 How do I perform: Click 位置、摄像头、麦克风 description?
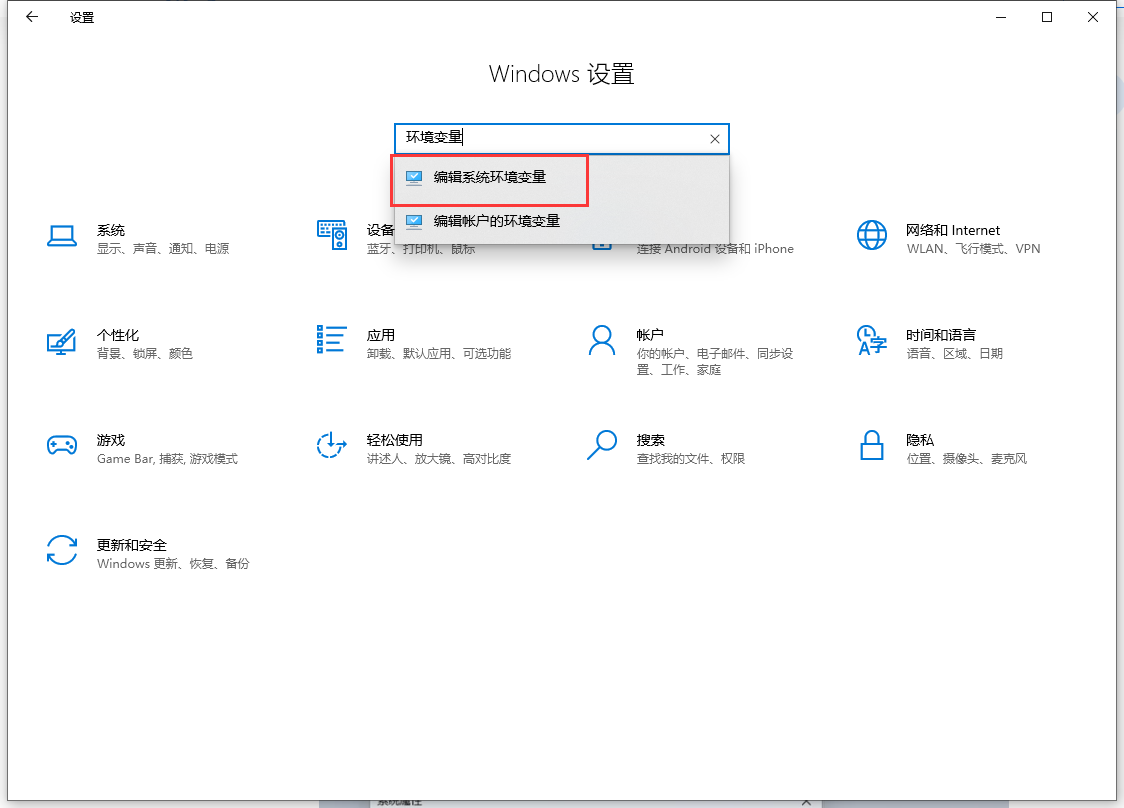tap(966, 459)
